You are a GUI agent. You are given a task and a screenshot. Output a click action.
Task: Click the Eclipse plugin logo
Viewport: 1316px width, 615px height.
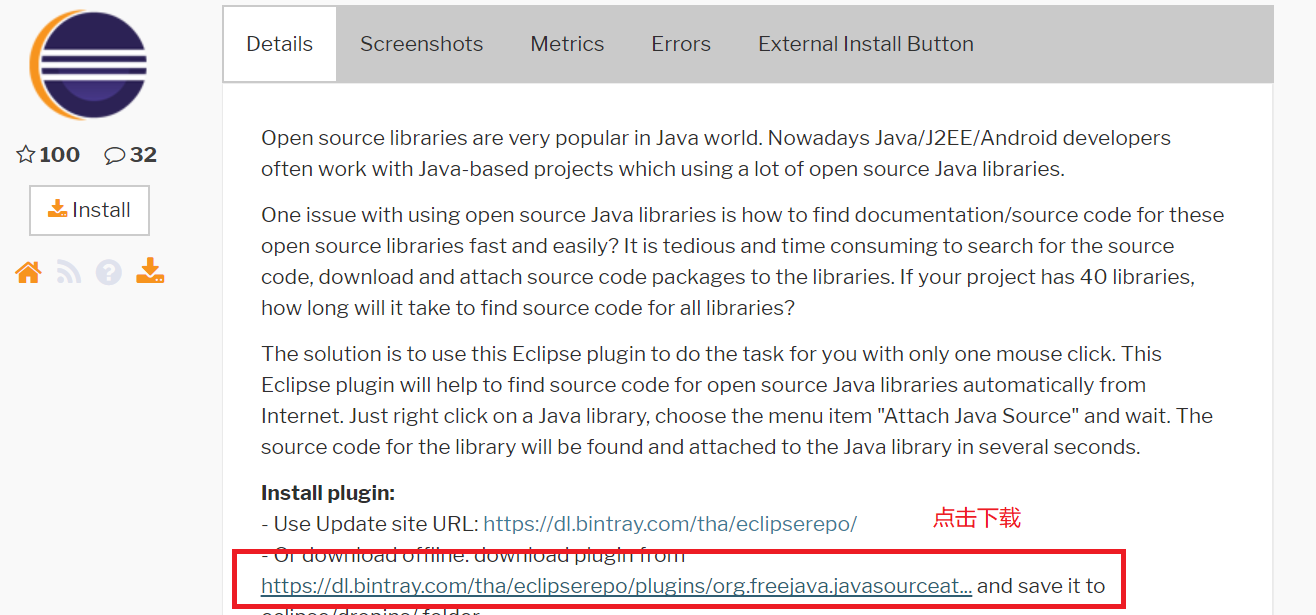(x=88, y=64)
